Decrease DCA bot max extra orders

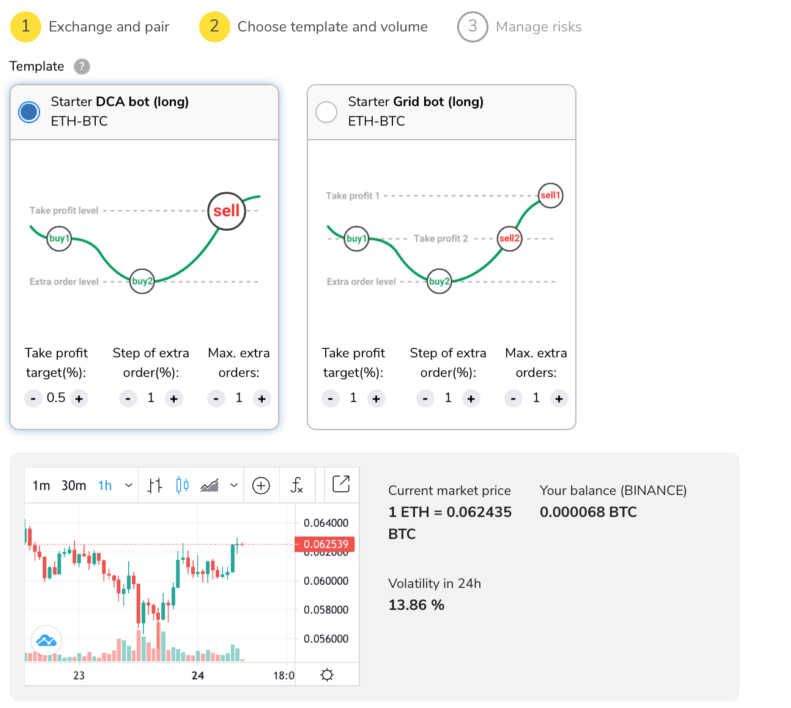(216, 399)
